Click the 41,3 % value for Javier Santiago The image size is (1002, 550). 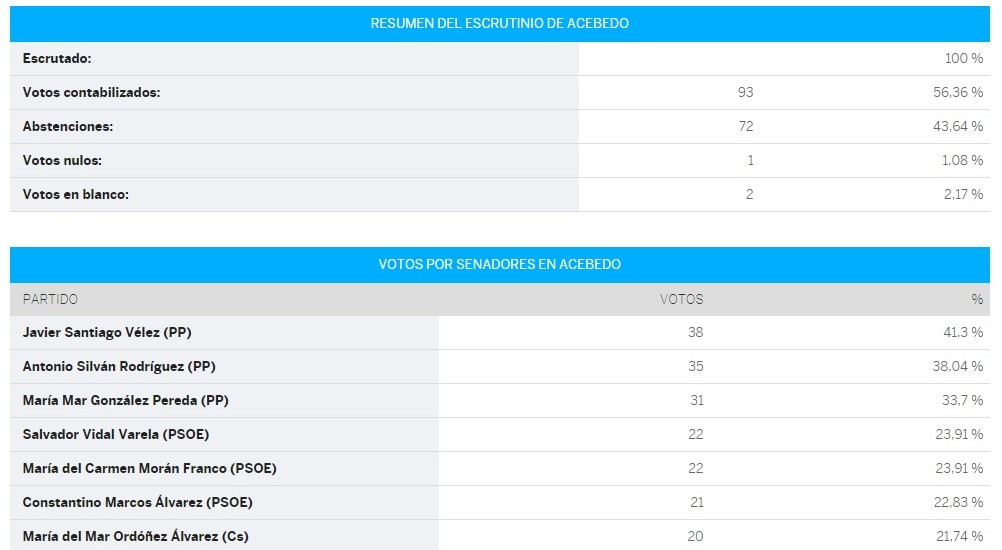coord(962,332)
